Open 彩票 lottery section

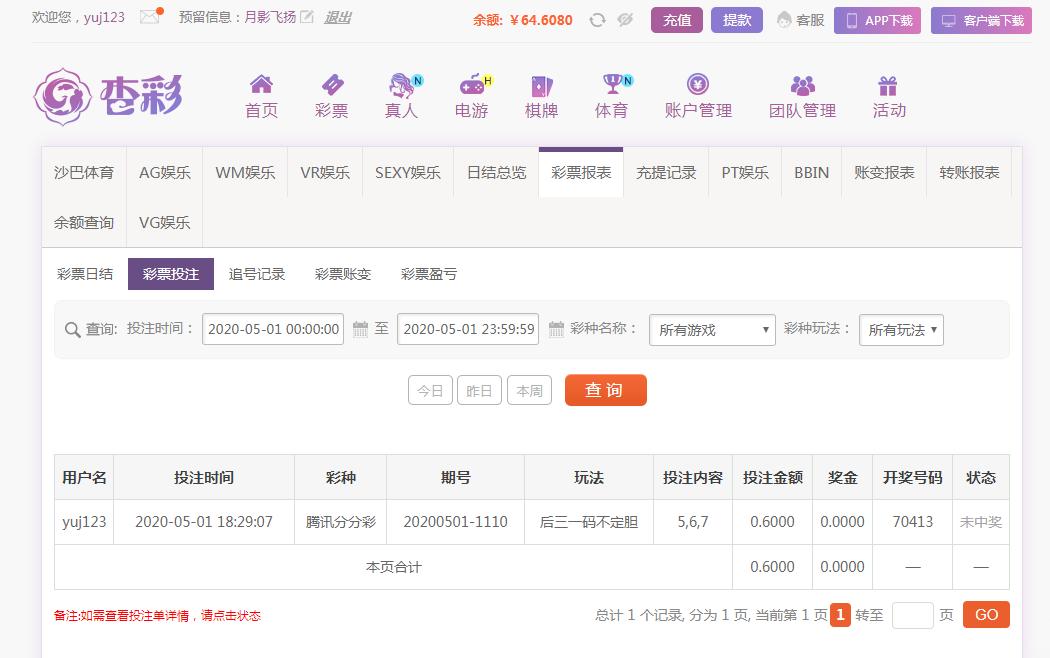(x=331, y=97)
